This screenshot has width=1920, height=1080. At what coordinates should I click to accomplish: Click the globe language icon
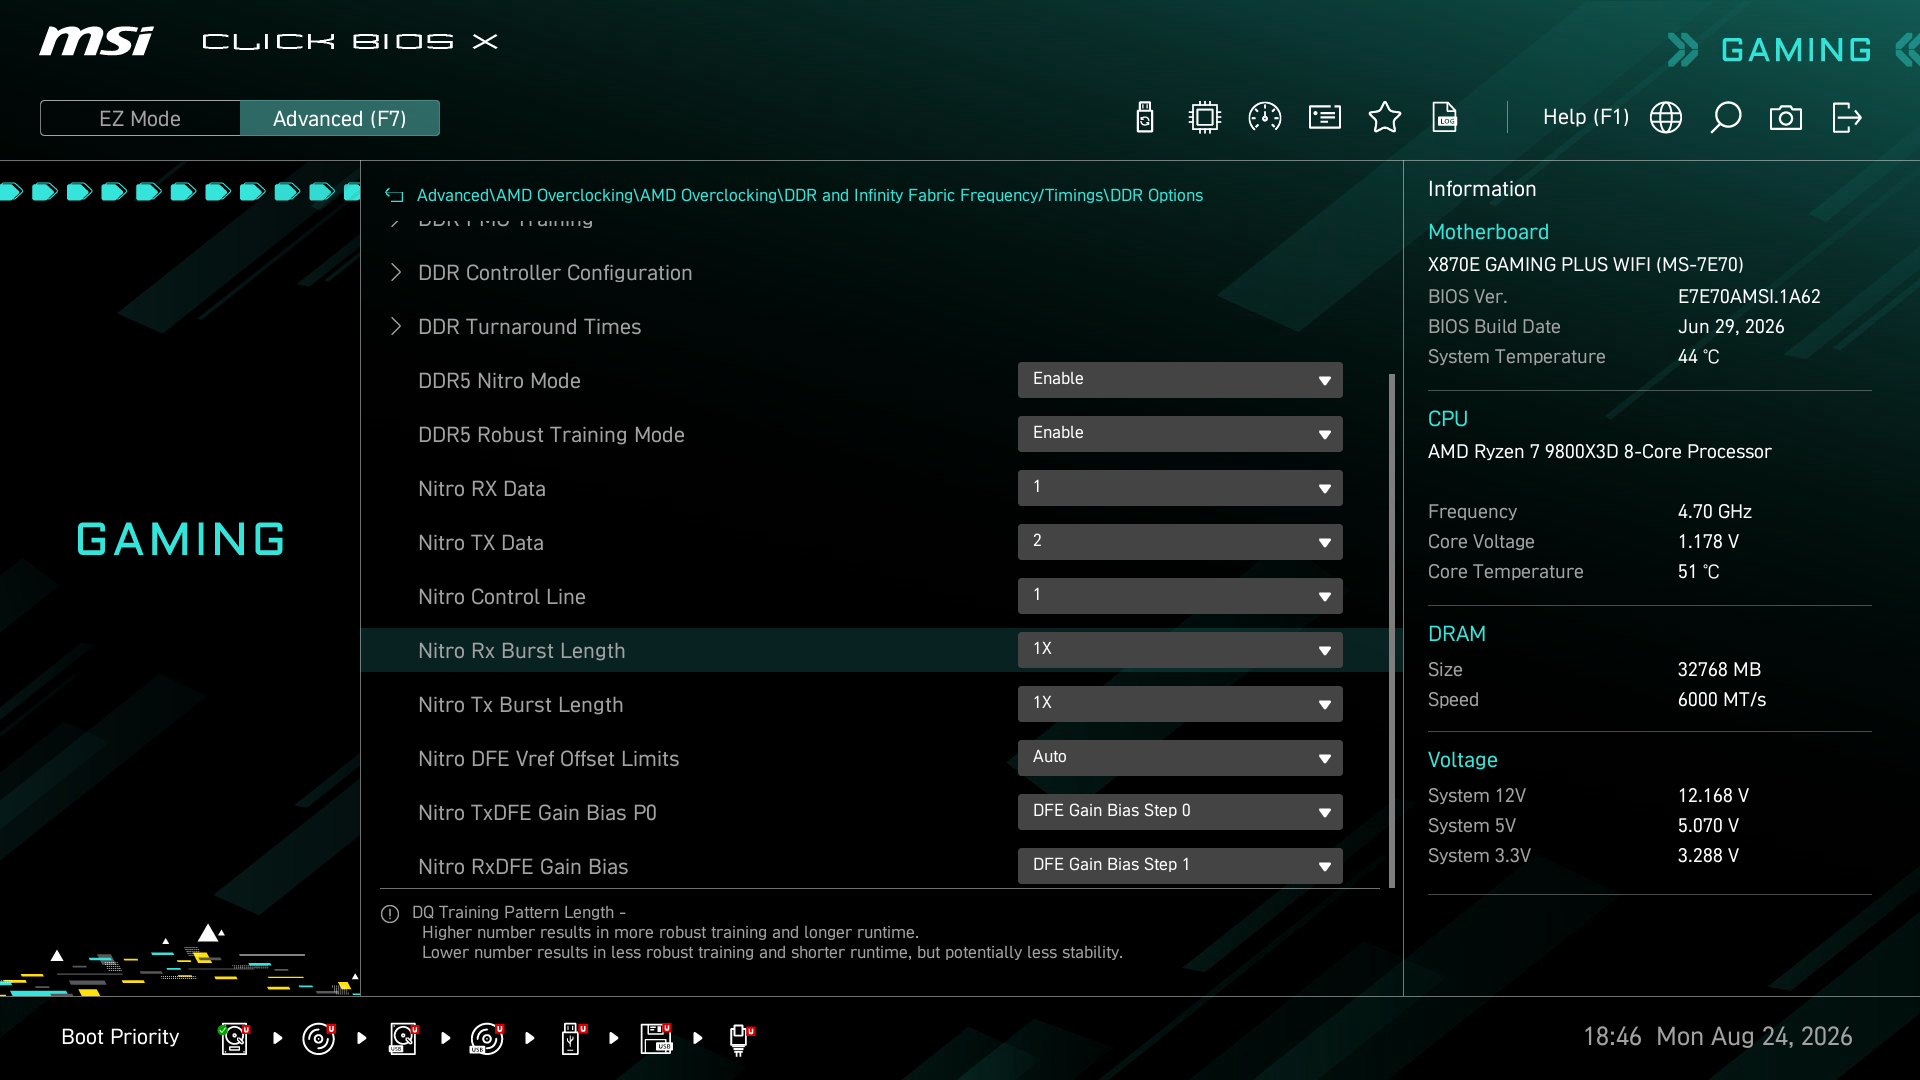click(1666, 117)
